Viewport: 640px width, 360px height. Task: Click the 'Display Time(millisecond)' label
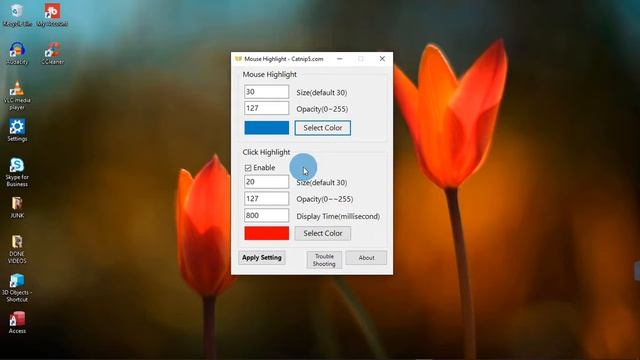[x=338, y=216]
